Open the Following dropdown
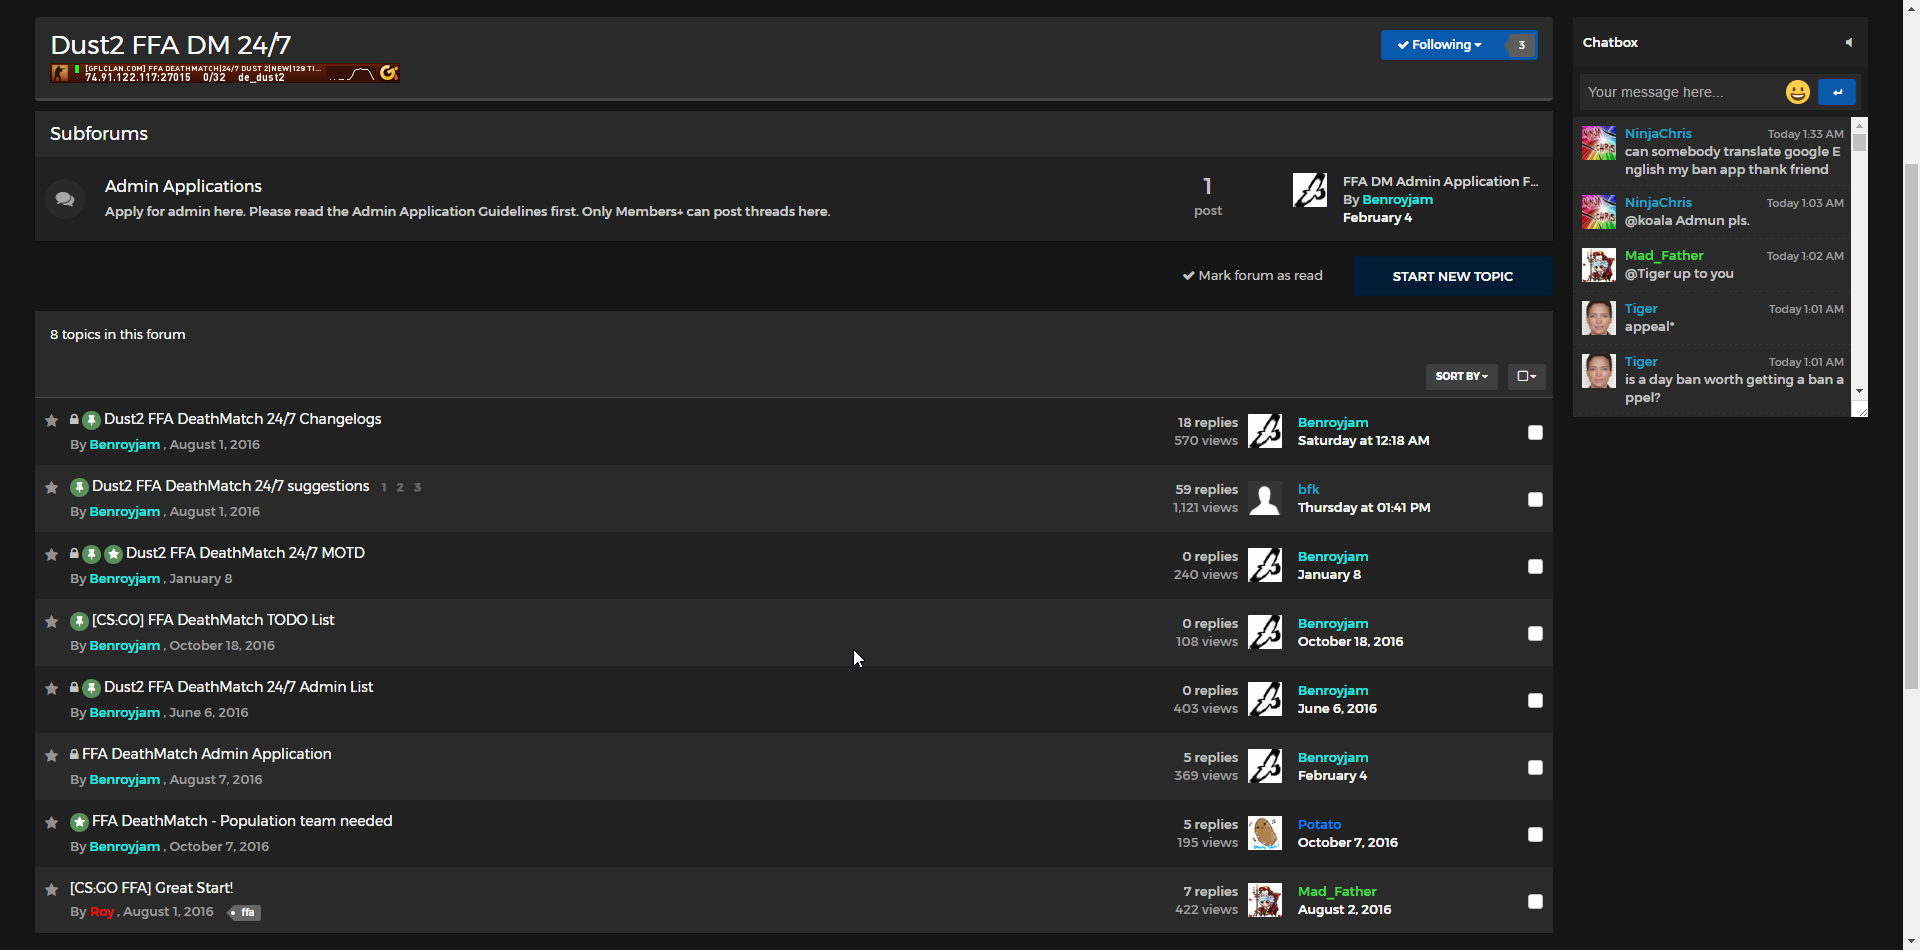The image size is (1920, 950). pyautogui.click(x=1441, y=45)
